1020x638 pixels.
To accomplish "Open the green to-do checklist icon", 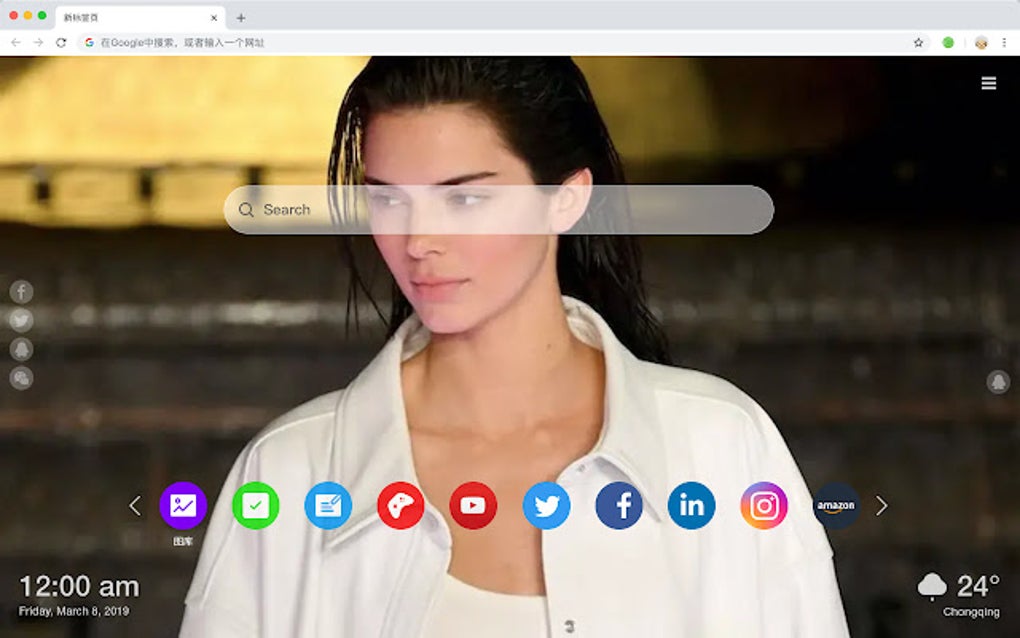I will click(x=256, y=505).
